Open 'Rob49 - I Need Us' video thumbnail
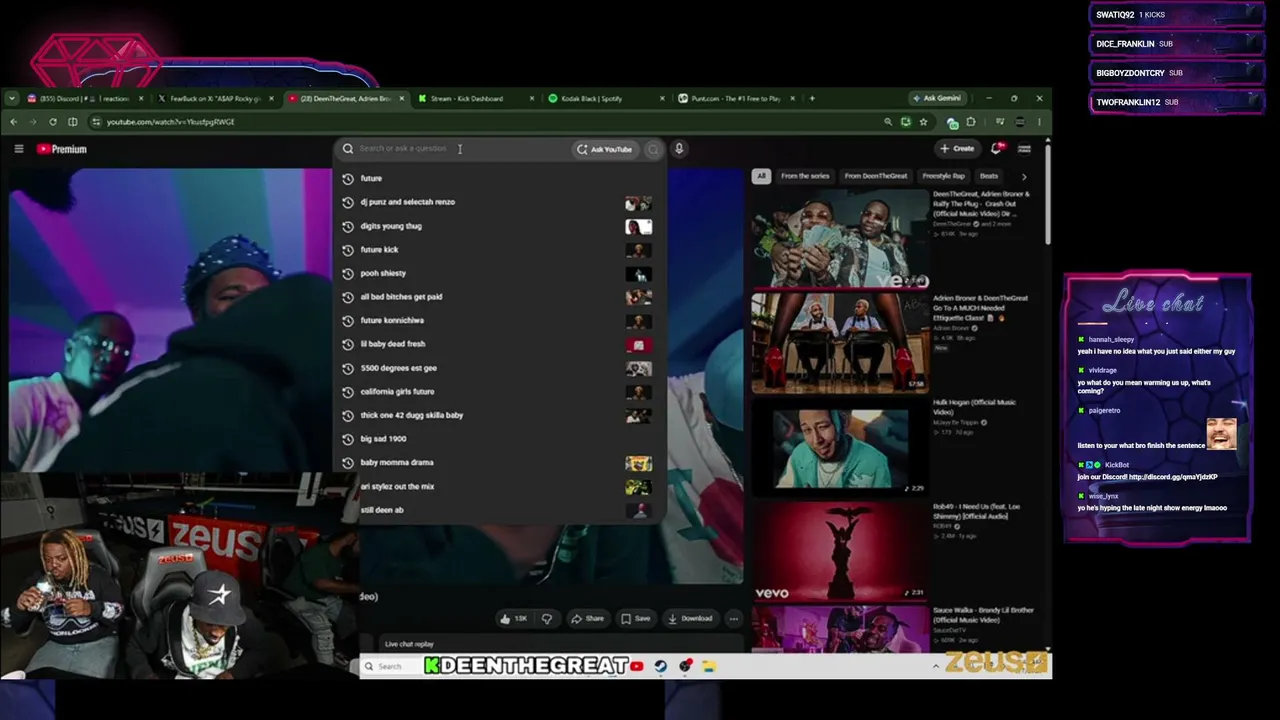1280x720 pixels. 840,551
